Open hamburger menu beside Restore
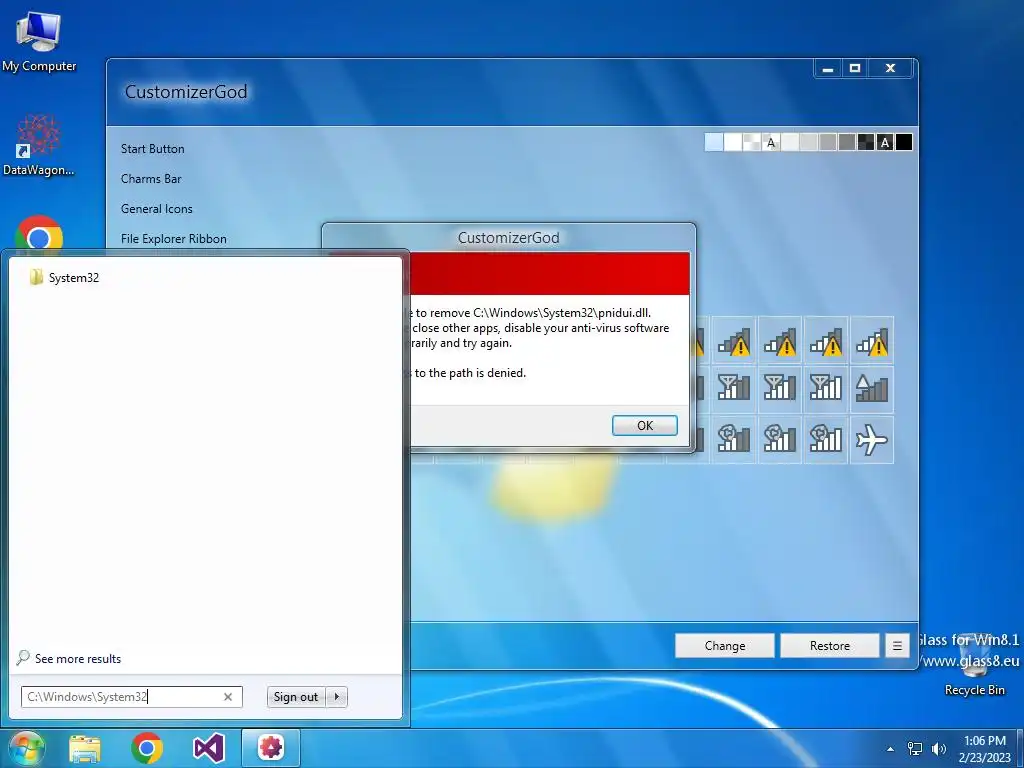 897,646
